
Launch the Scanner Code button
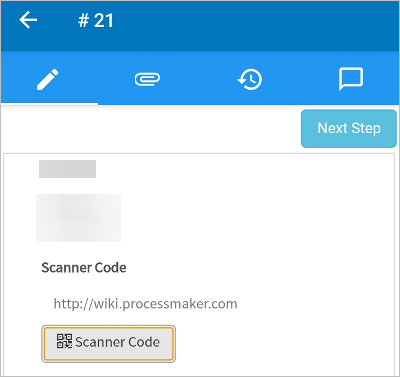point(108,344)
